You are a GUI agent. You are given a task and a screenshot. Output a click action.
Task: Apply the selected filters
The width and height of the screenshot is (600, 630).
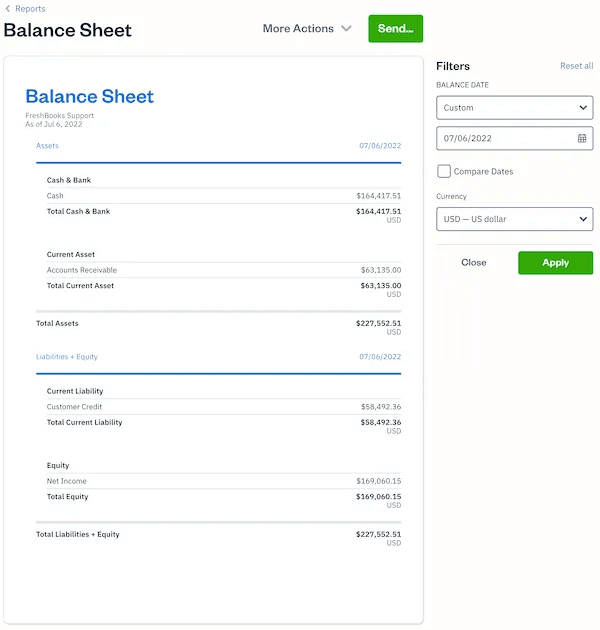click(x=555, y=263)
